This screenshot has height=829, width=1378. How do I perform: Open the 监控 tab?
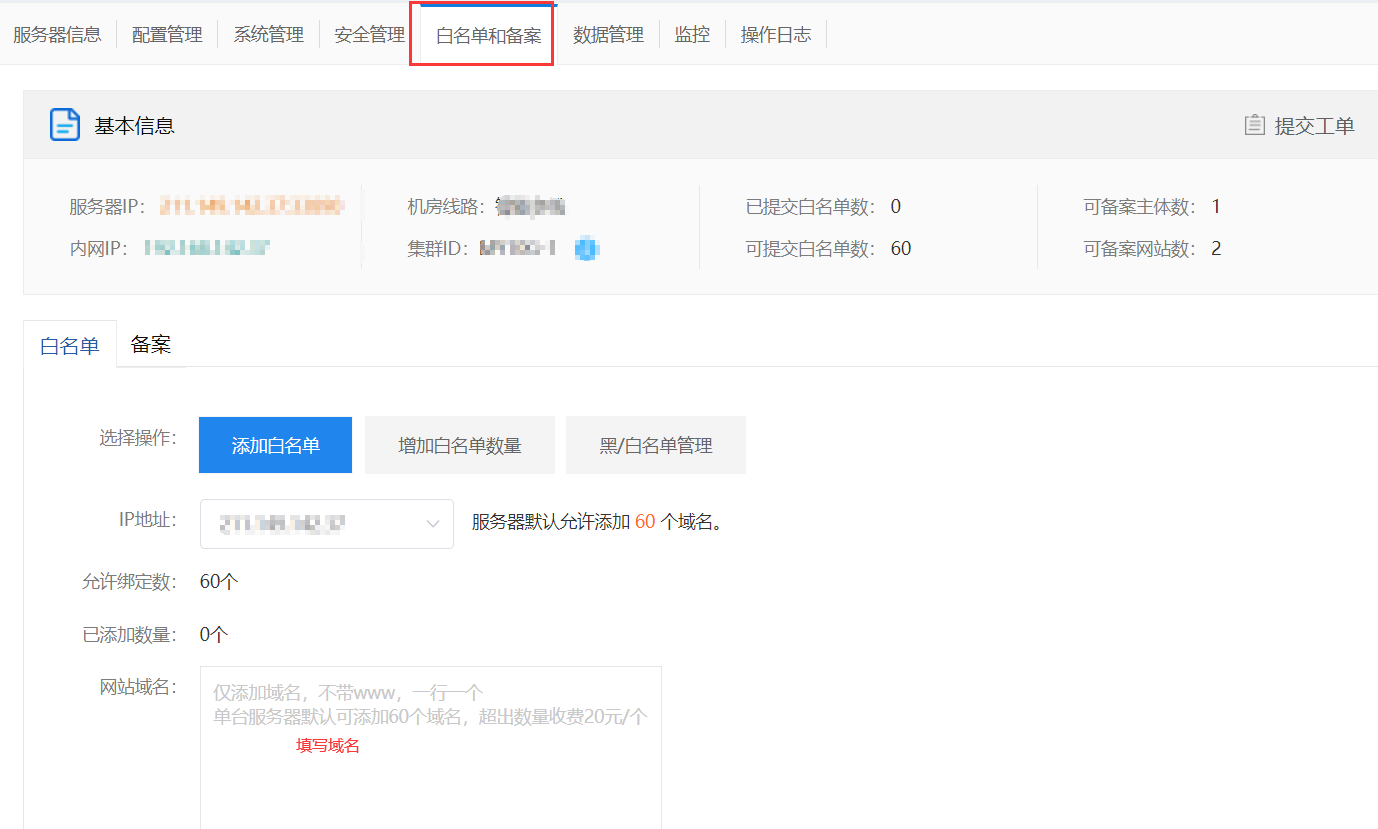[x=692, y=35]
